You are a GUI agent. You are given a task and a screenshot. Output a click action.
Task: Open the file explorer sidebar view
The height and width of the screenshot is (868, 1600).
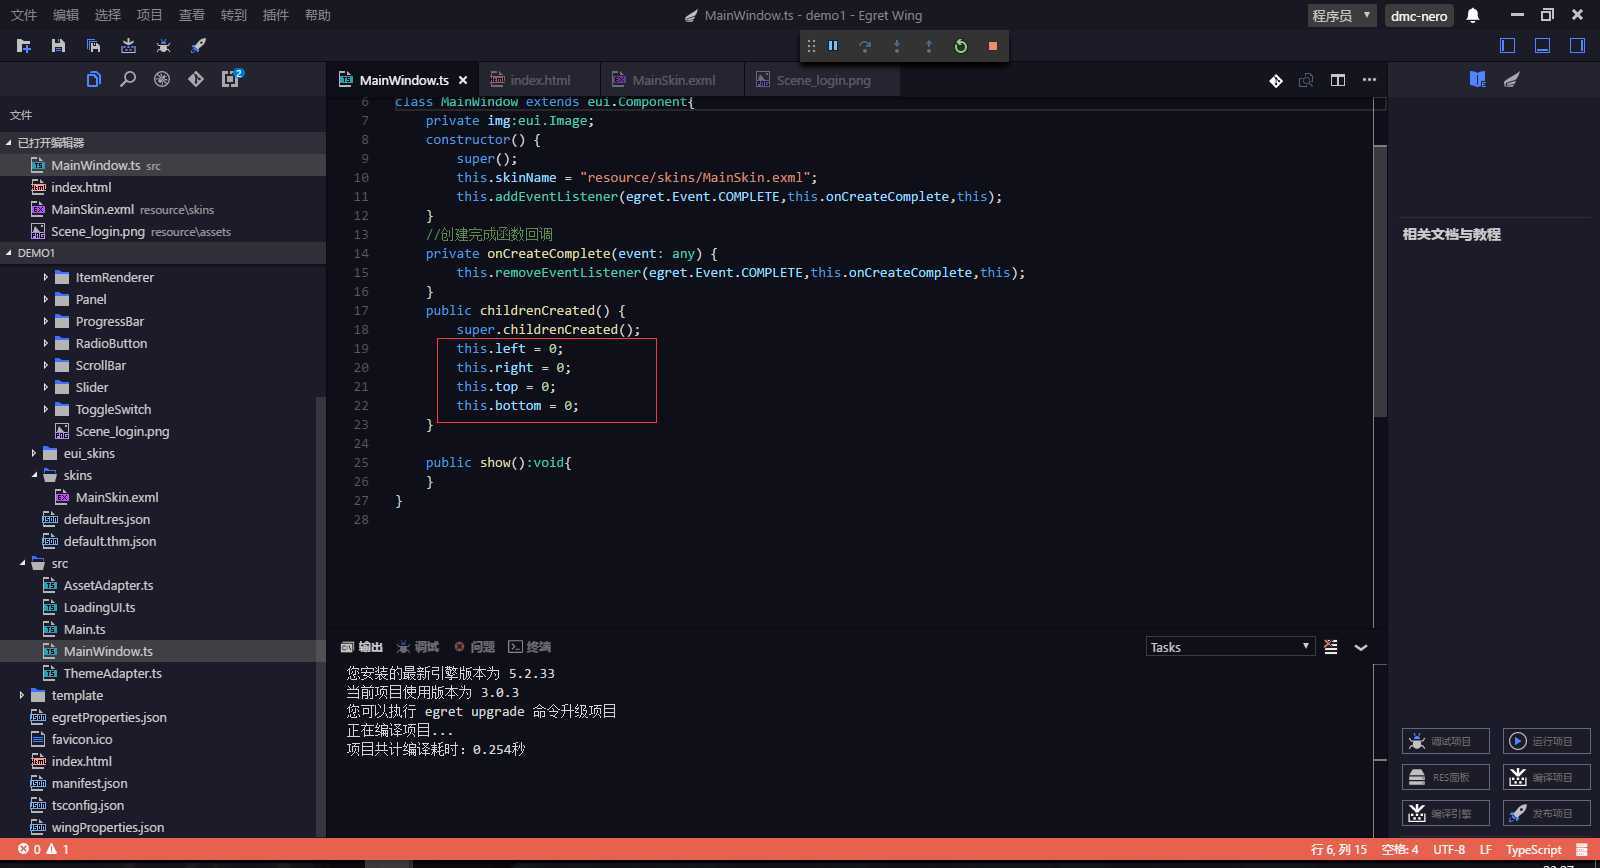(93, 79)
